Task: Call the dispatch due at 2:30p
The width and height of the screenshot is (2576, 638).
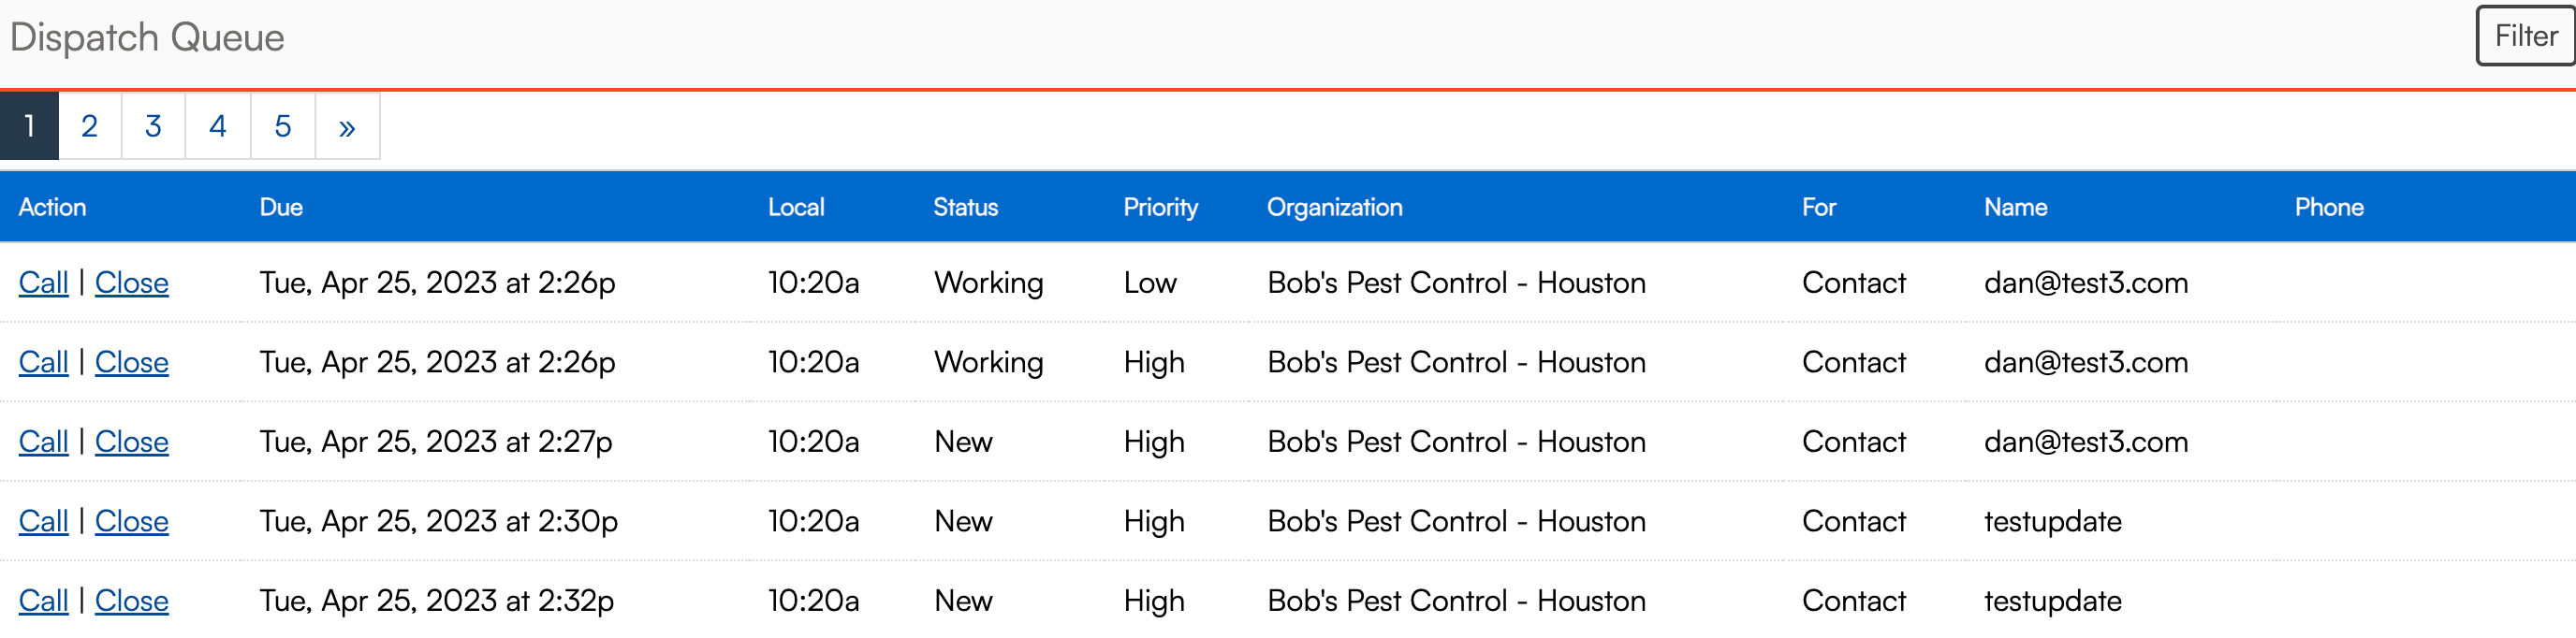Action: click(x=43, y=521)
